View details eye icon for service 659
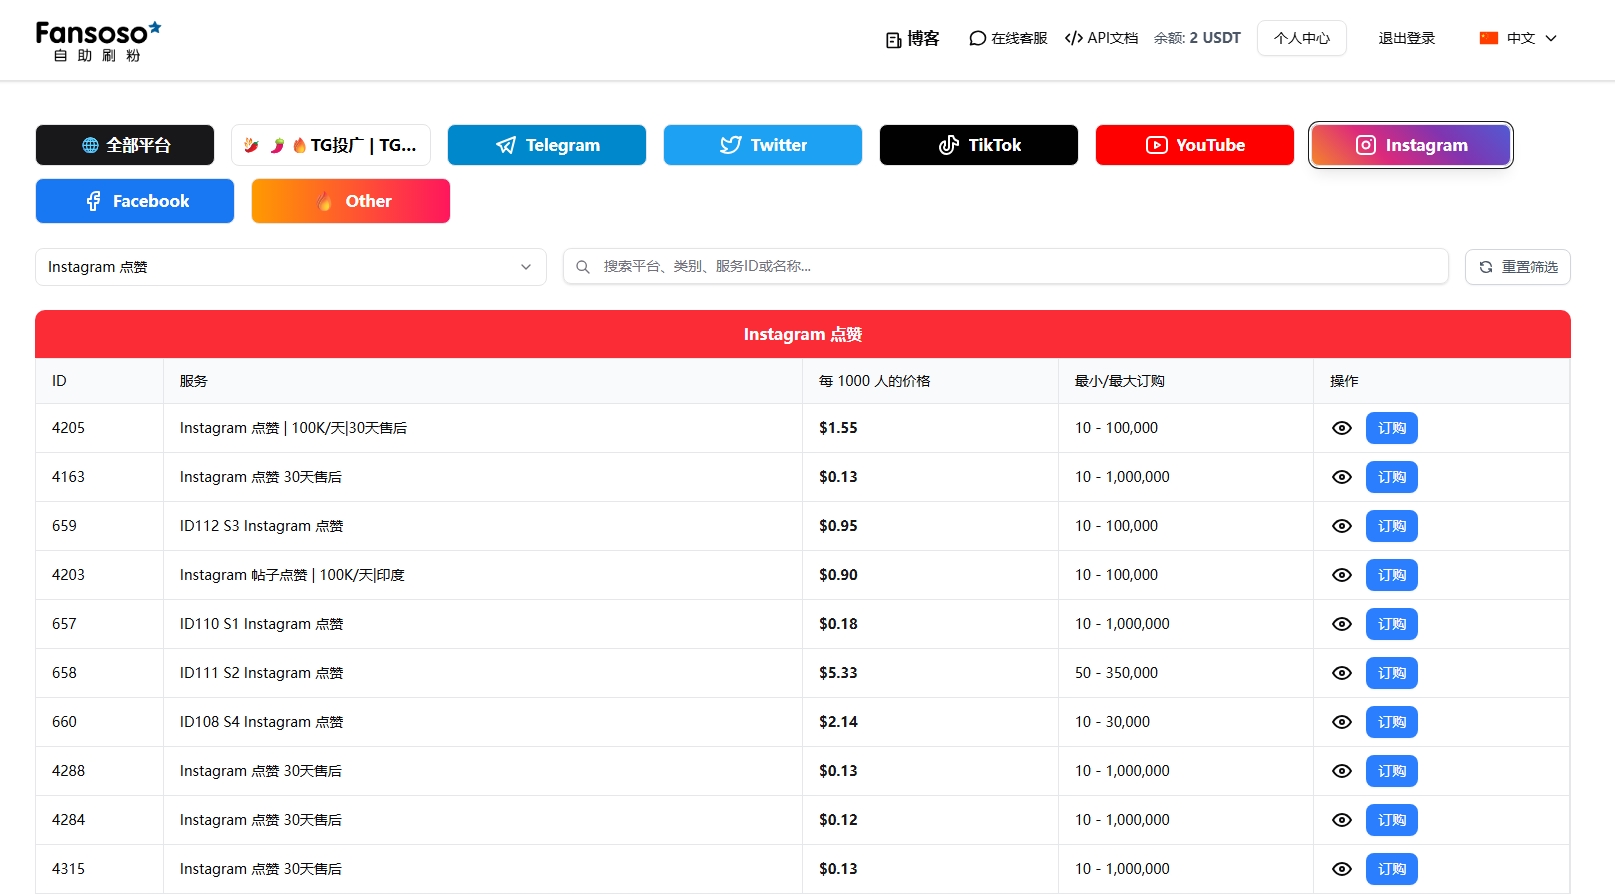Screen dimensions: 1615x894 pos(1342,526)
